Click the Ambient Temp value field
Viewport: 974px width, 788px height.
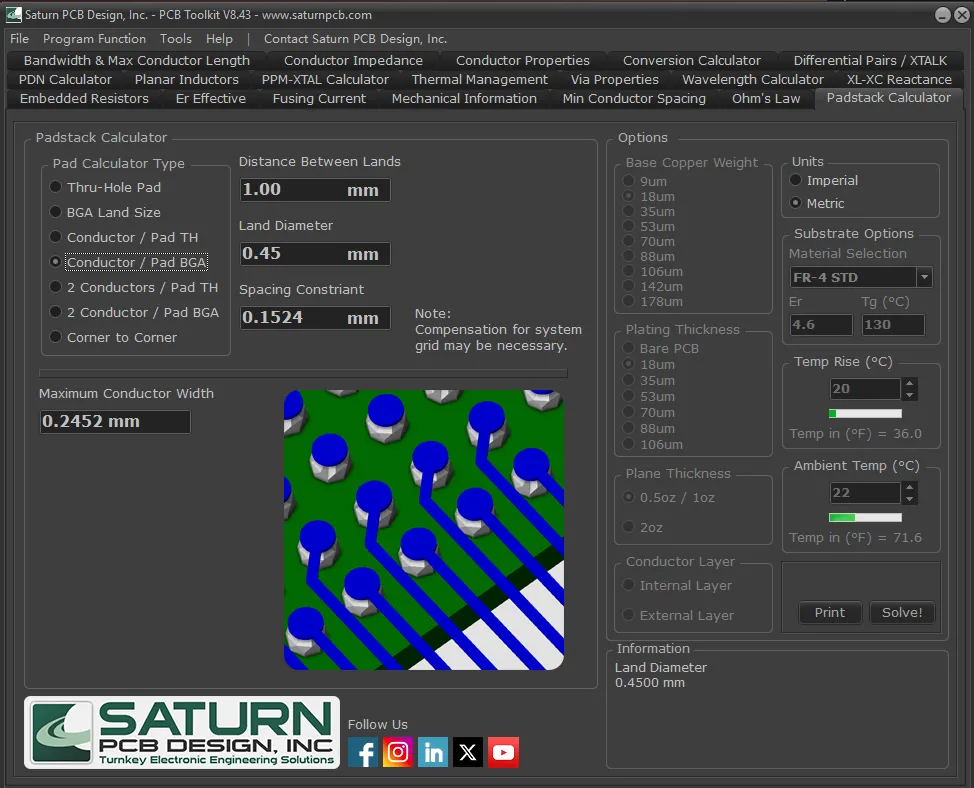[865, 493]
